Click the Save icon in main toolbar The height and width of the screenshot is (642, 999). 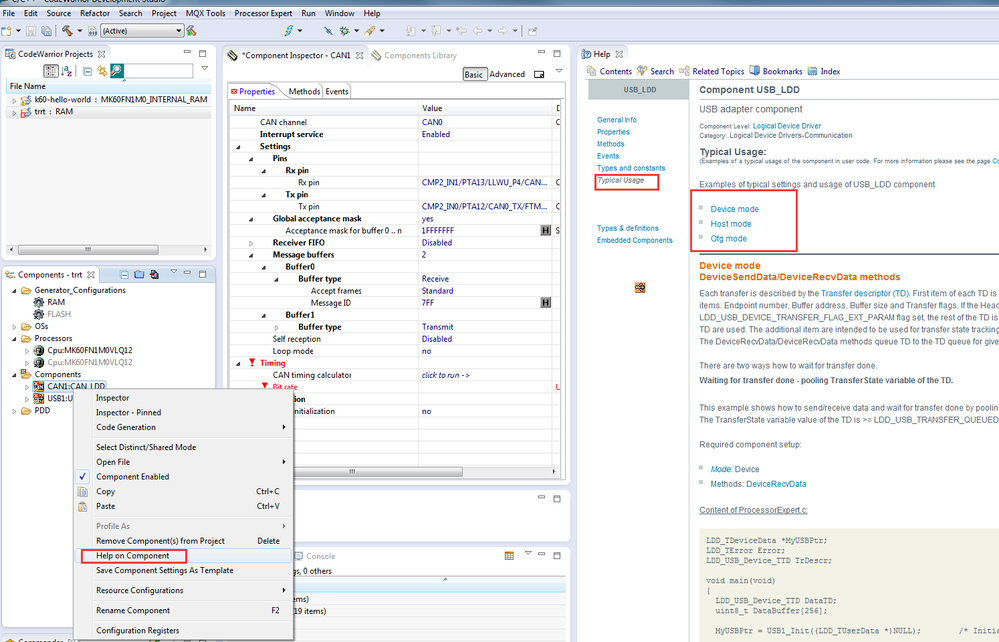[31, 31]
